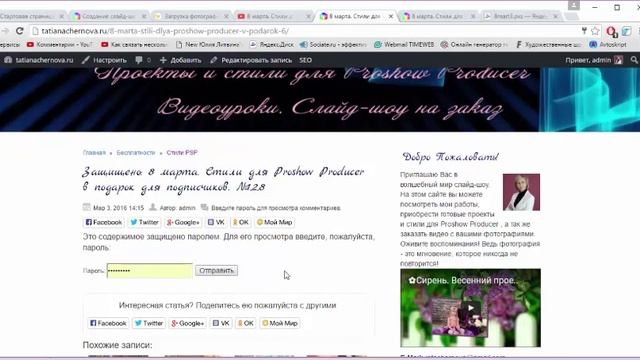This screenshot has width=640, height=360.
Task: Share via the bottom VK button
Action: coord(221,323)
